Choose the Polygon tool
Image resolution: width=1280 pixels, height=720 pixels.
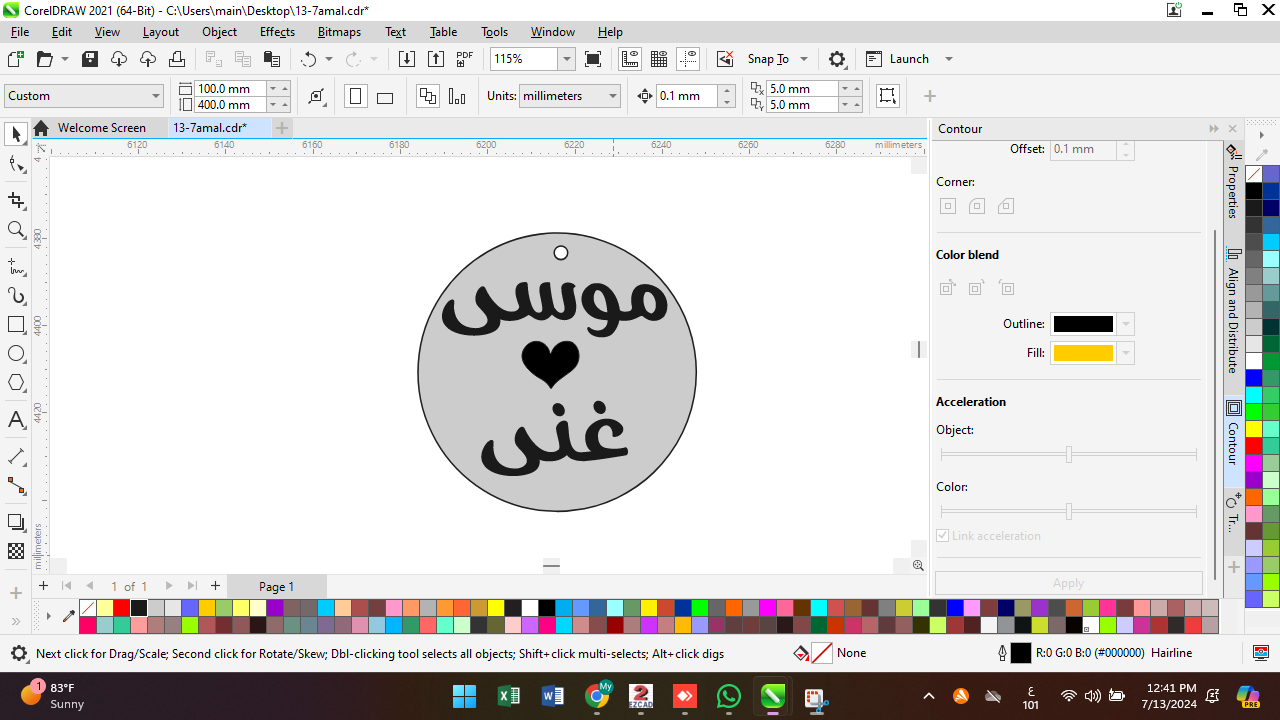[x=16, y=383]
